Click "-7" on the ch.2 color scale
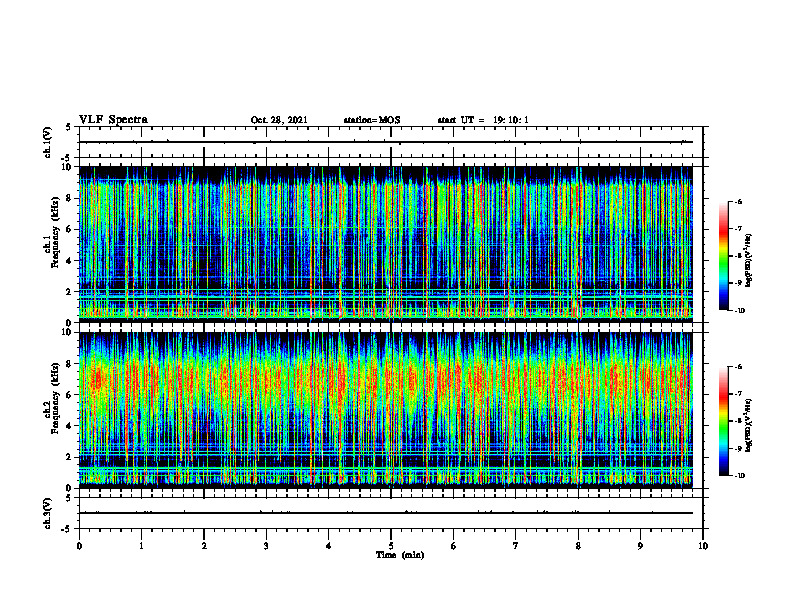The image size is (792, 612). tap(738, 394)
